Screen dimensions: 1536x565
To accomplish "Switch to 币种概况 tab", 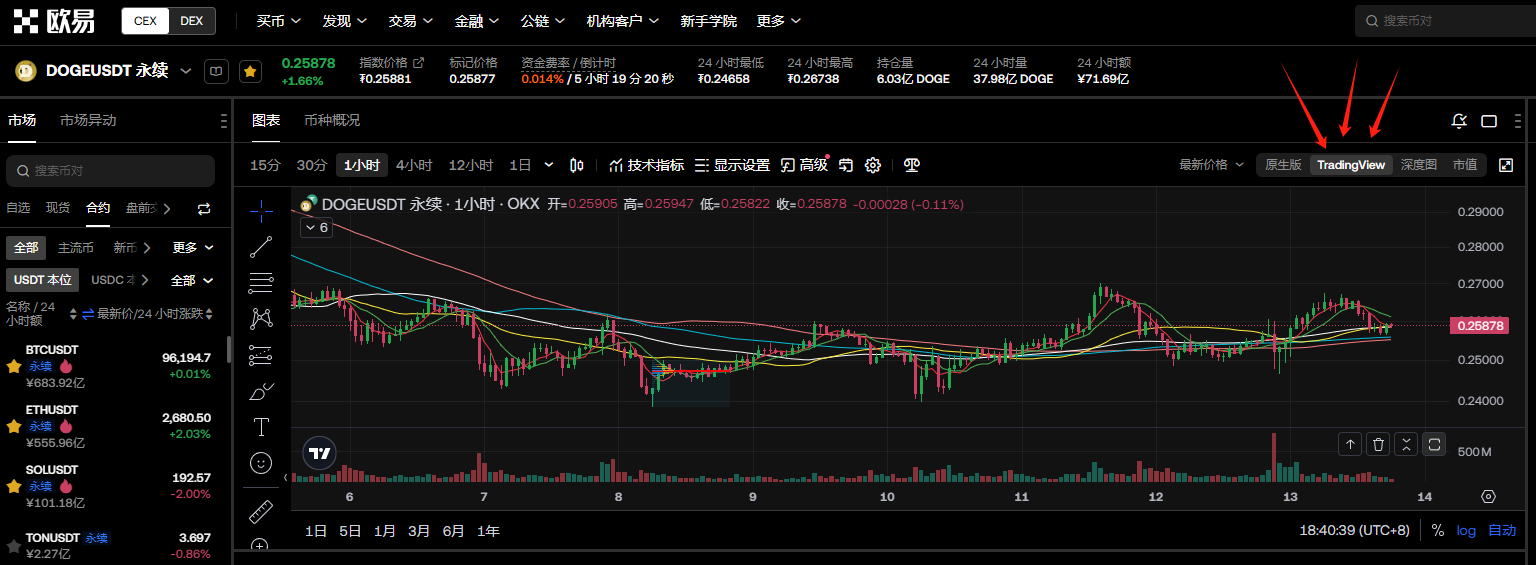I will [x=332, y=120].
